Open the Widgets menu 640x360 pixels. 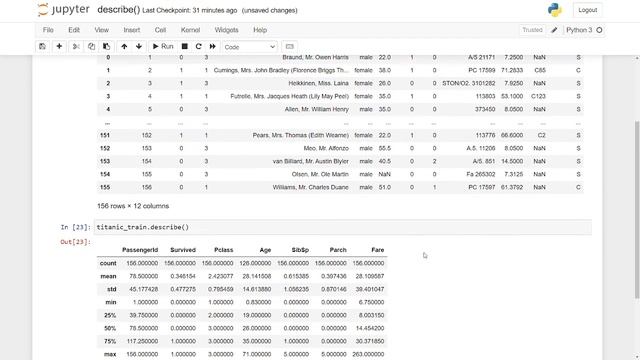point(227,30)
